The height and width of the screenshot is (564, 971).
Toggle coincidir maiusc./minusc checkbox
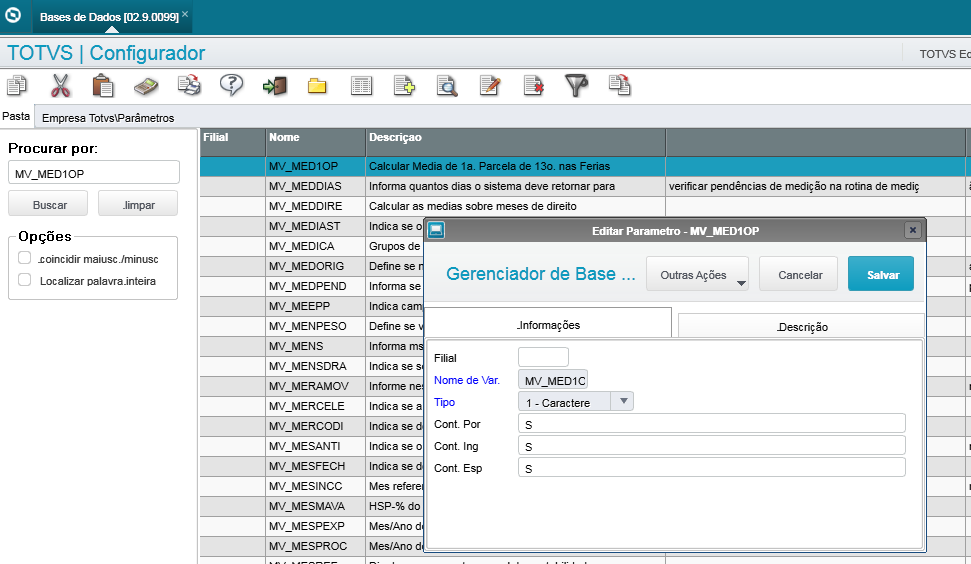25,258
